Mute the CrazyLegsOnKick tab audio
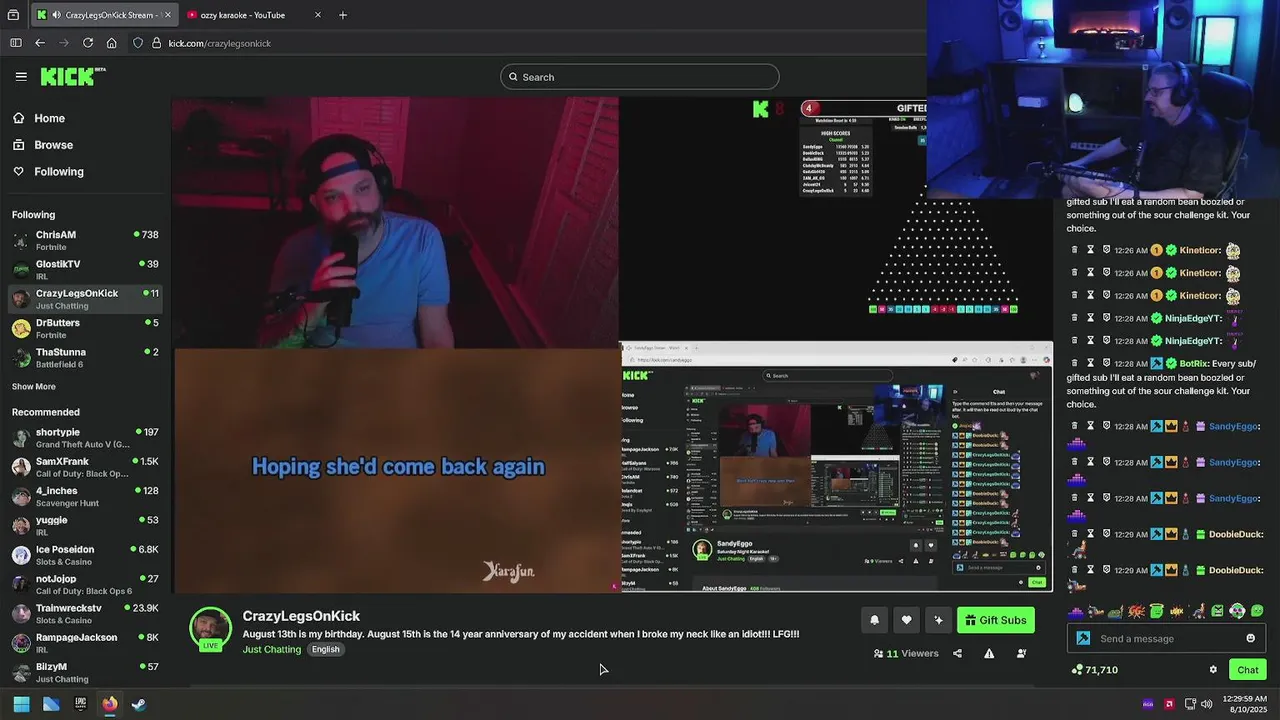The width and height of the screenshot is (1280, 720). click(x=55, y=15)
